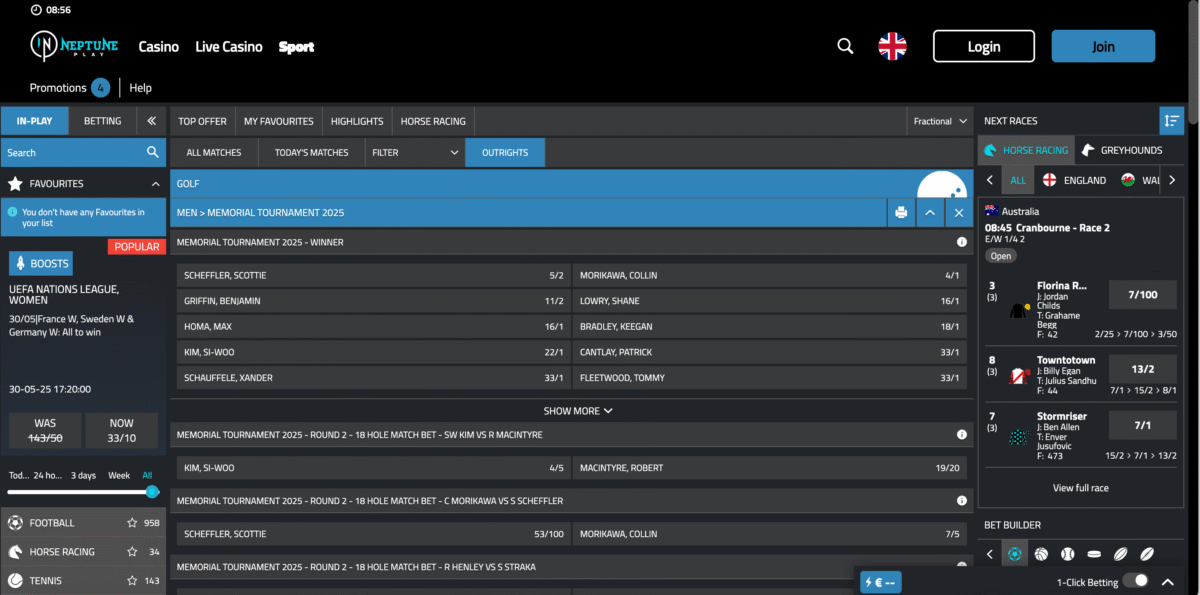Switch to the Betting tab
This screenshot has width=1200, height=595.
tap(102, 121)
